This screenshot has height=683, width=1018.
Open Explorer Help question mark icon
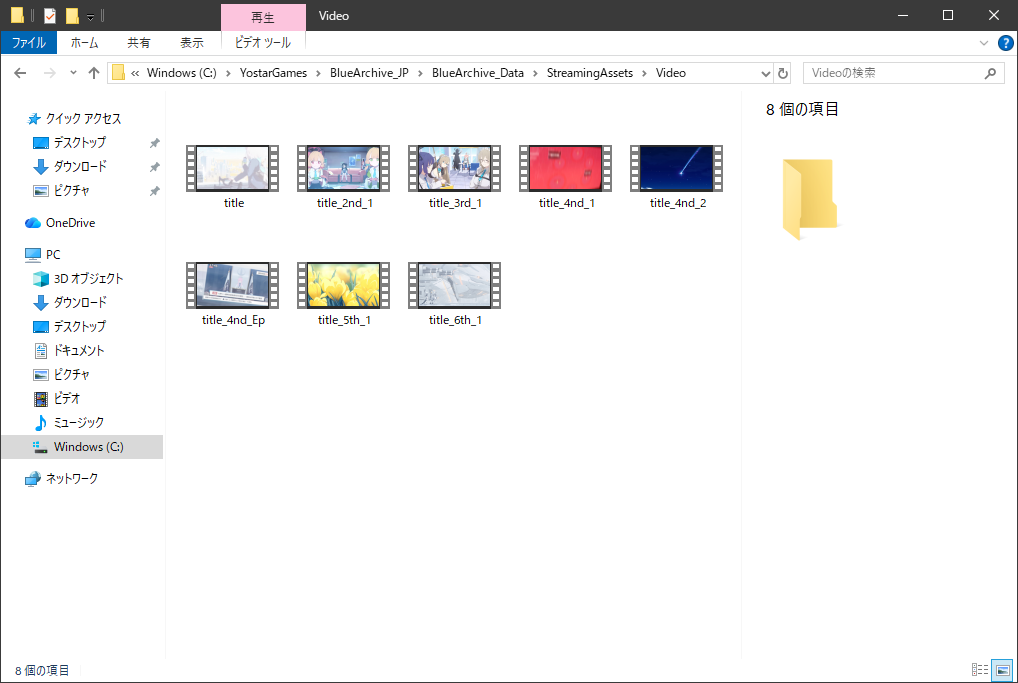click(x=1006, y=43)
